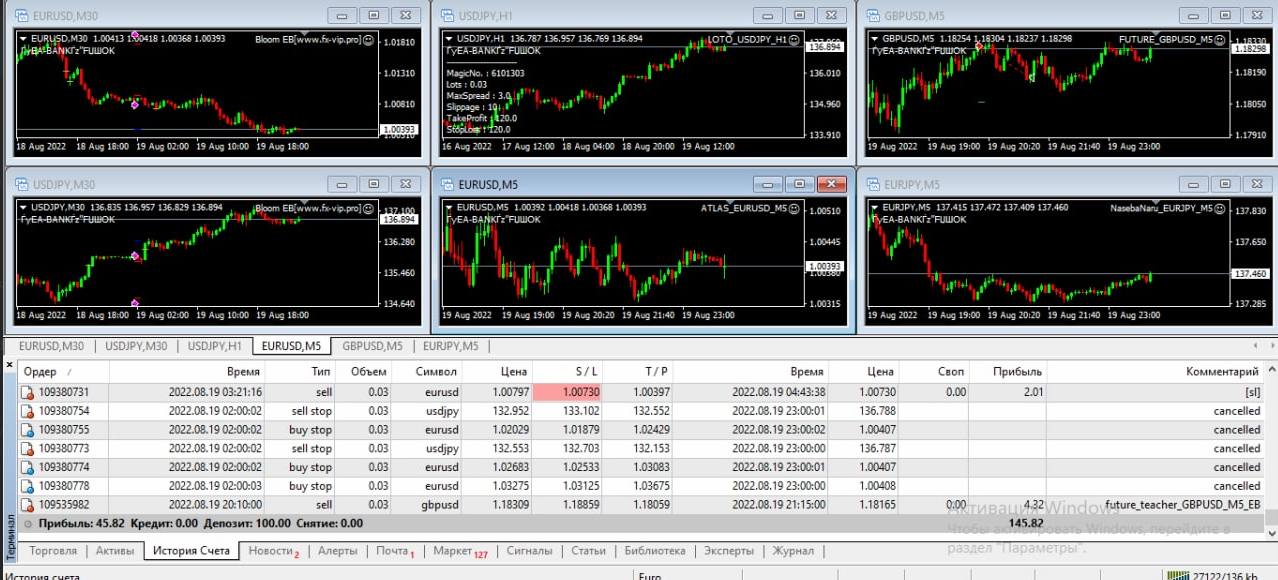Open the dropdown triangle in EURUSD,M5 chart
Viewport: 1278px width, 580px height.
(450, 208)
